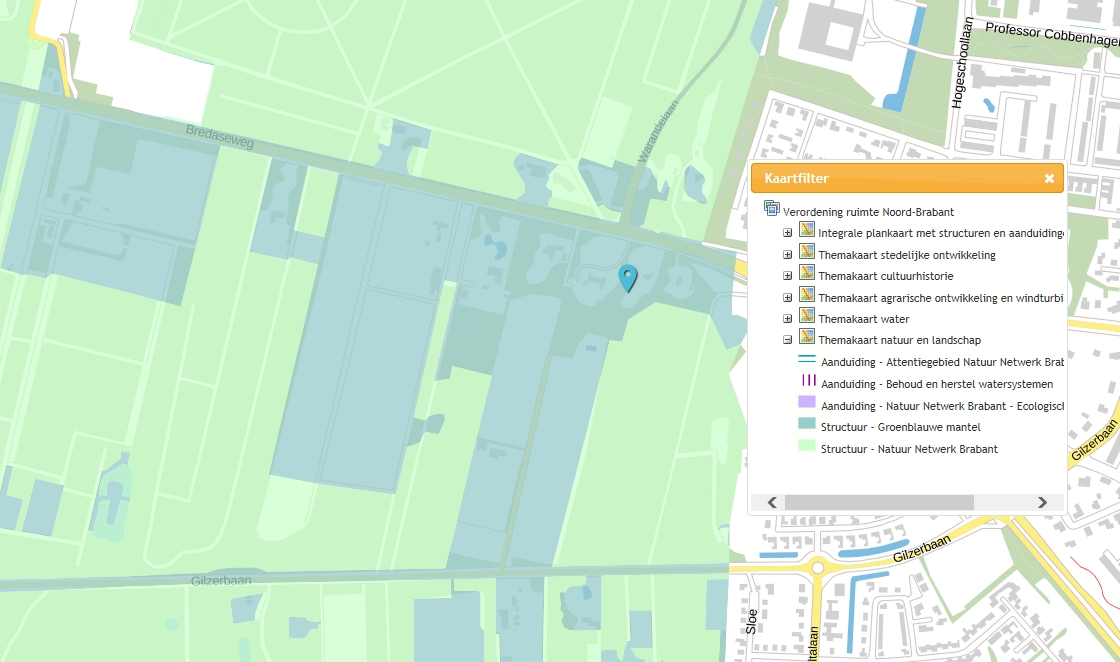Click 'Aanduiding - Attentiegebied Natuur Netwerk' legend text

tap(942, 362)
